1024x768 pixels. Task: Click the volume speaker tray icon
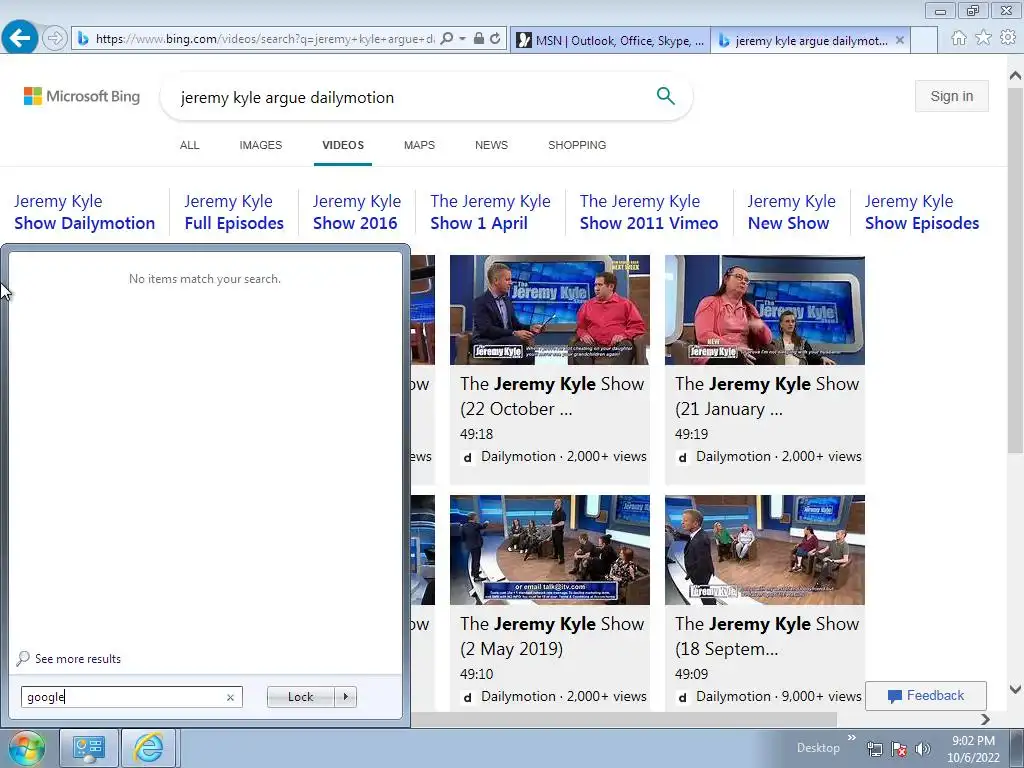[922, 750]
